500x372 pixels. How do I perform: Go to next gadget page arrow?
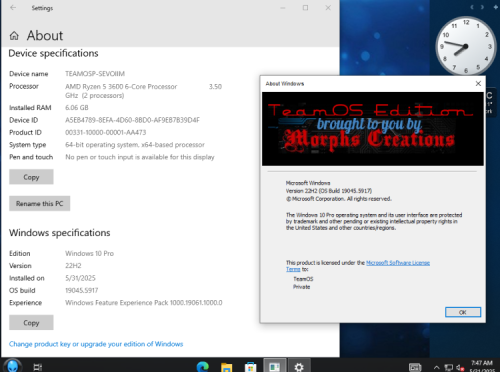482,7
